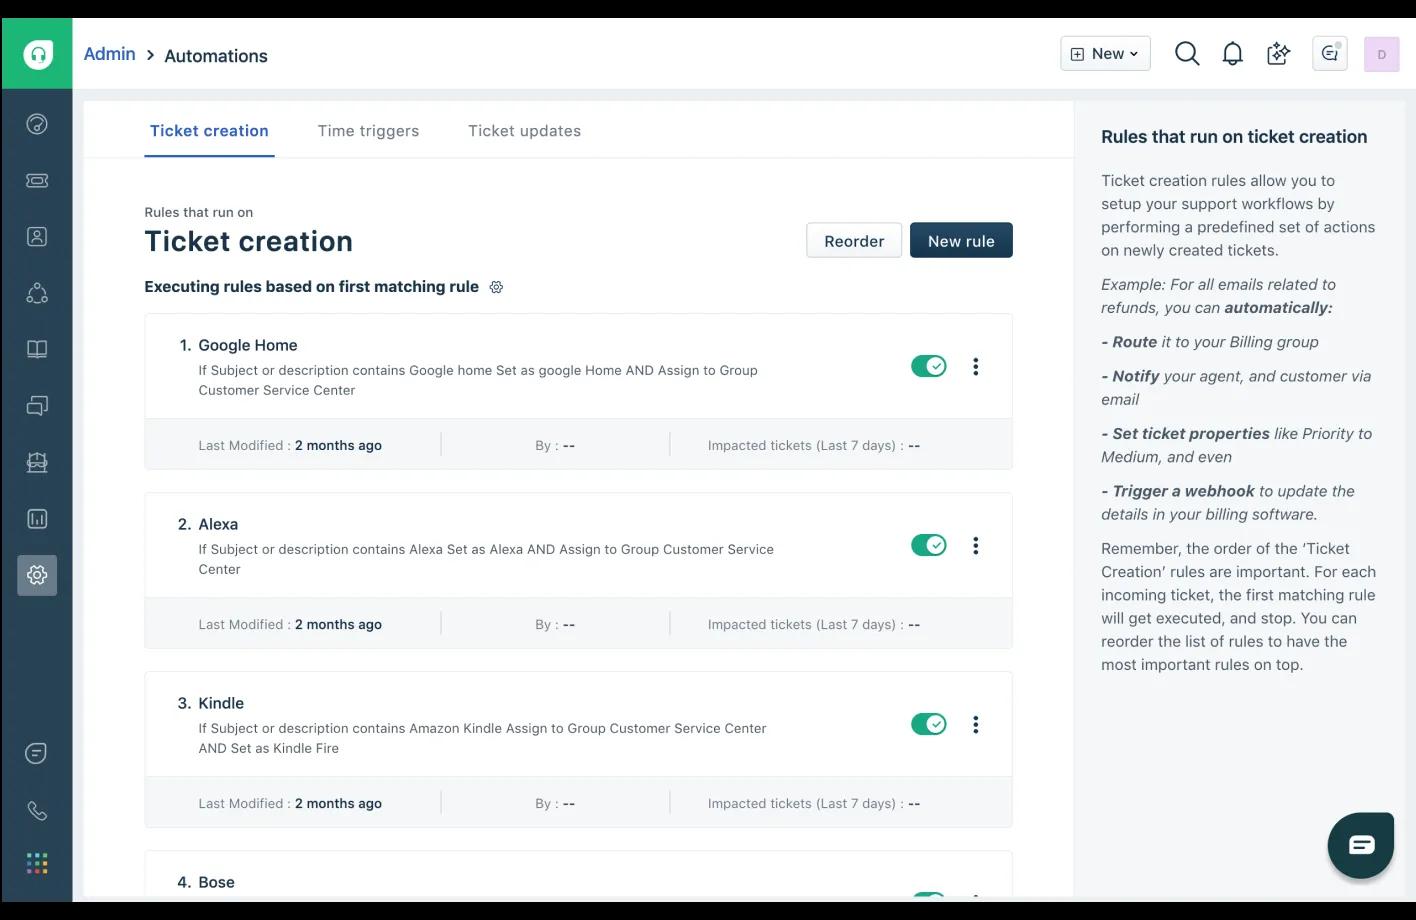This screenshot has height=920, width=1416.
Task: Click the 'By : --' text in Kindle row
Action: [x=555, y=804]
